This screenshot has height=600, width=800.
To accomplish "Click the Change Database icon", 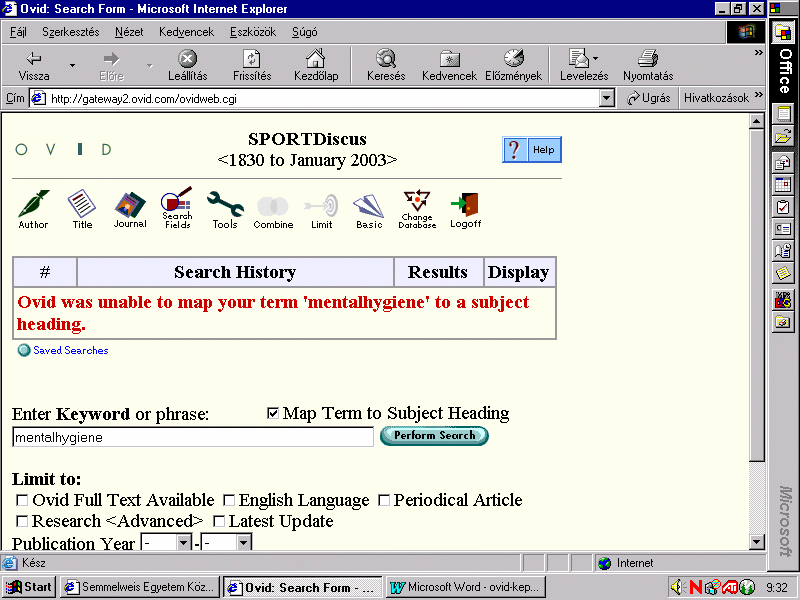I will (417, 209).
